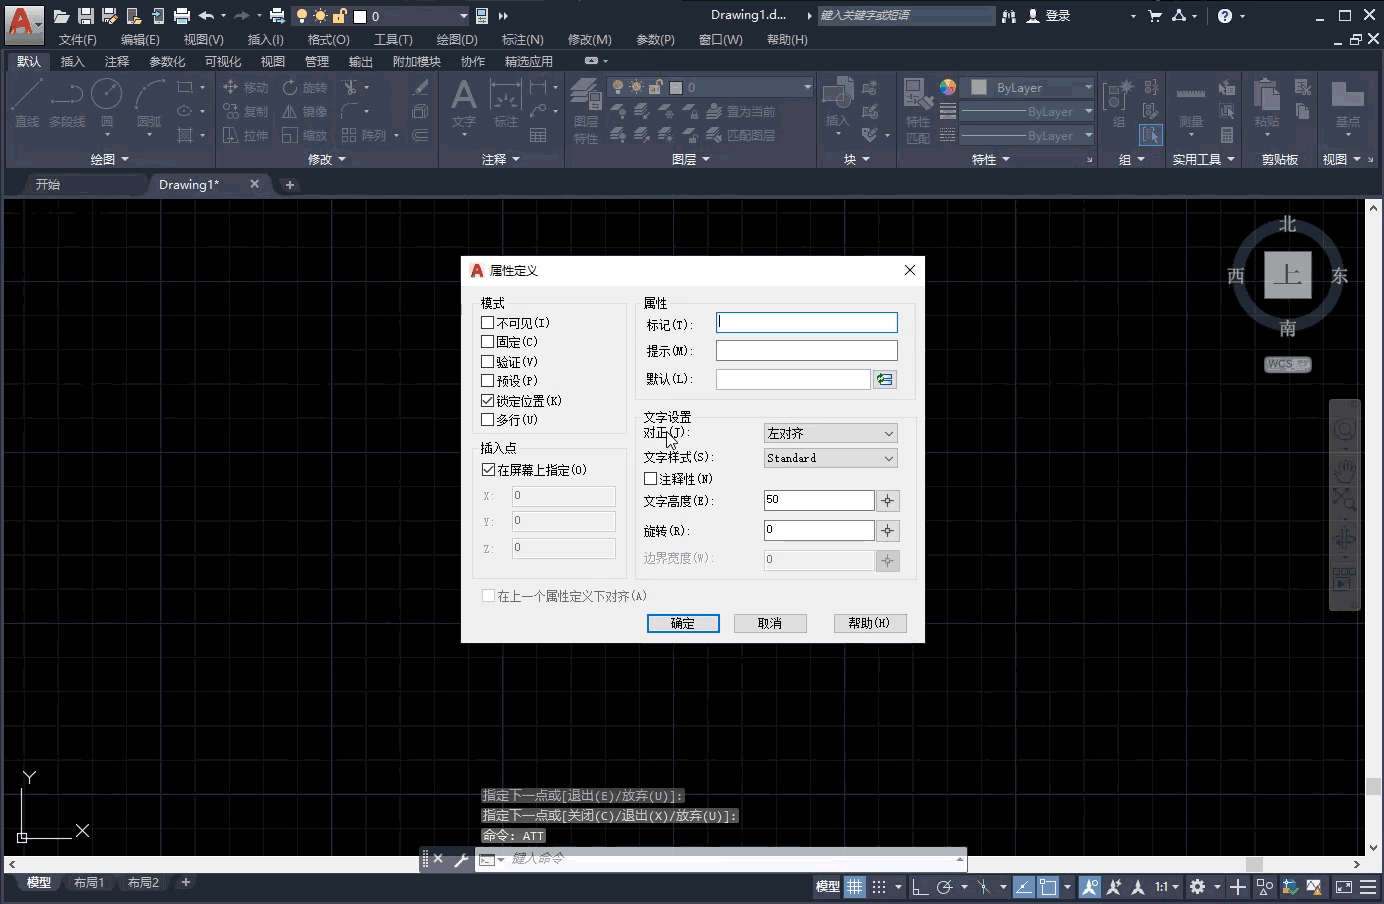Image resolution: width=1384 pixels, height=904 pixels.
Task: Expand the ByLayer color dropdown
Action: point(1088,87)
